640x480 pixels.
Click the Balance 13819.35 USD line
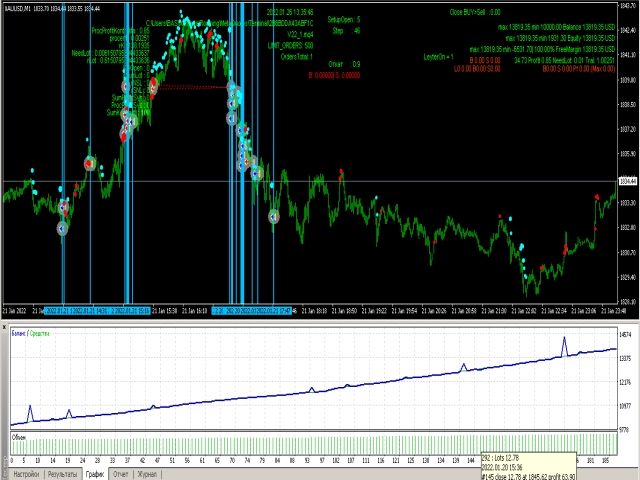[x=556, y=27]
